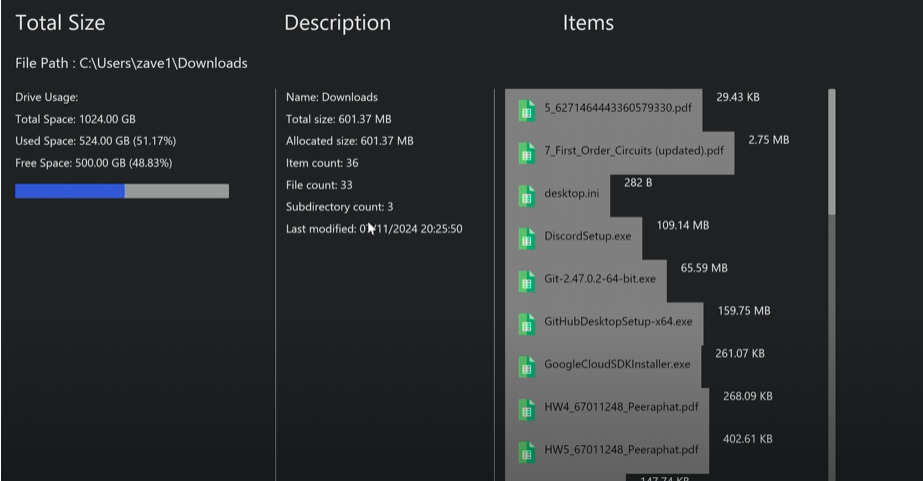The height and width of the screenshot is (481, 923).
Task: Click the File count: 33 line
Action: [319, 185]
